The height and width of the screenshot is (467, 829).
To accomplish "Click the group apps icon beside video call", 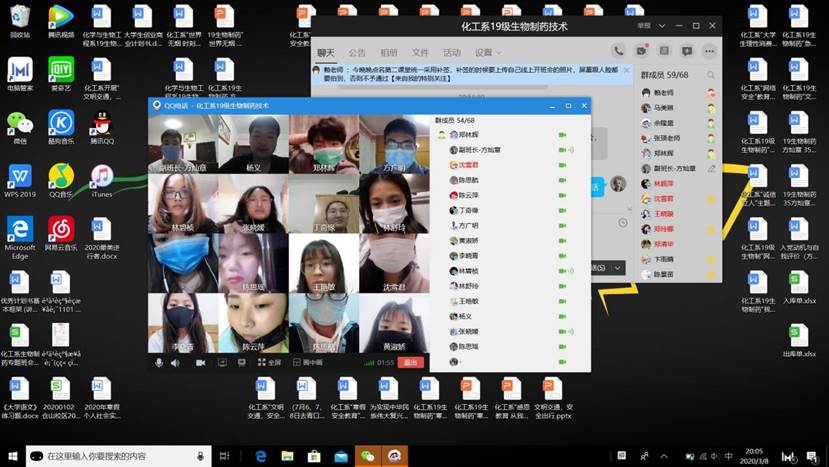I will tap(664, 51).
